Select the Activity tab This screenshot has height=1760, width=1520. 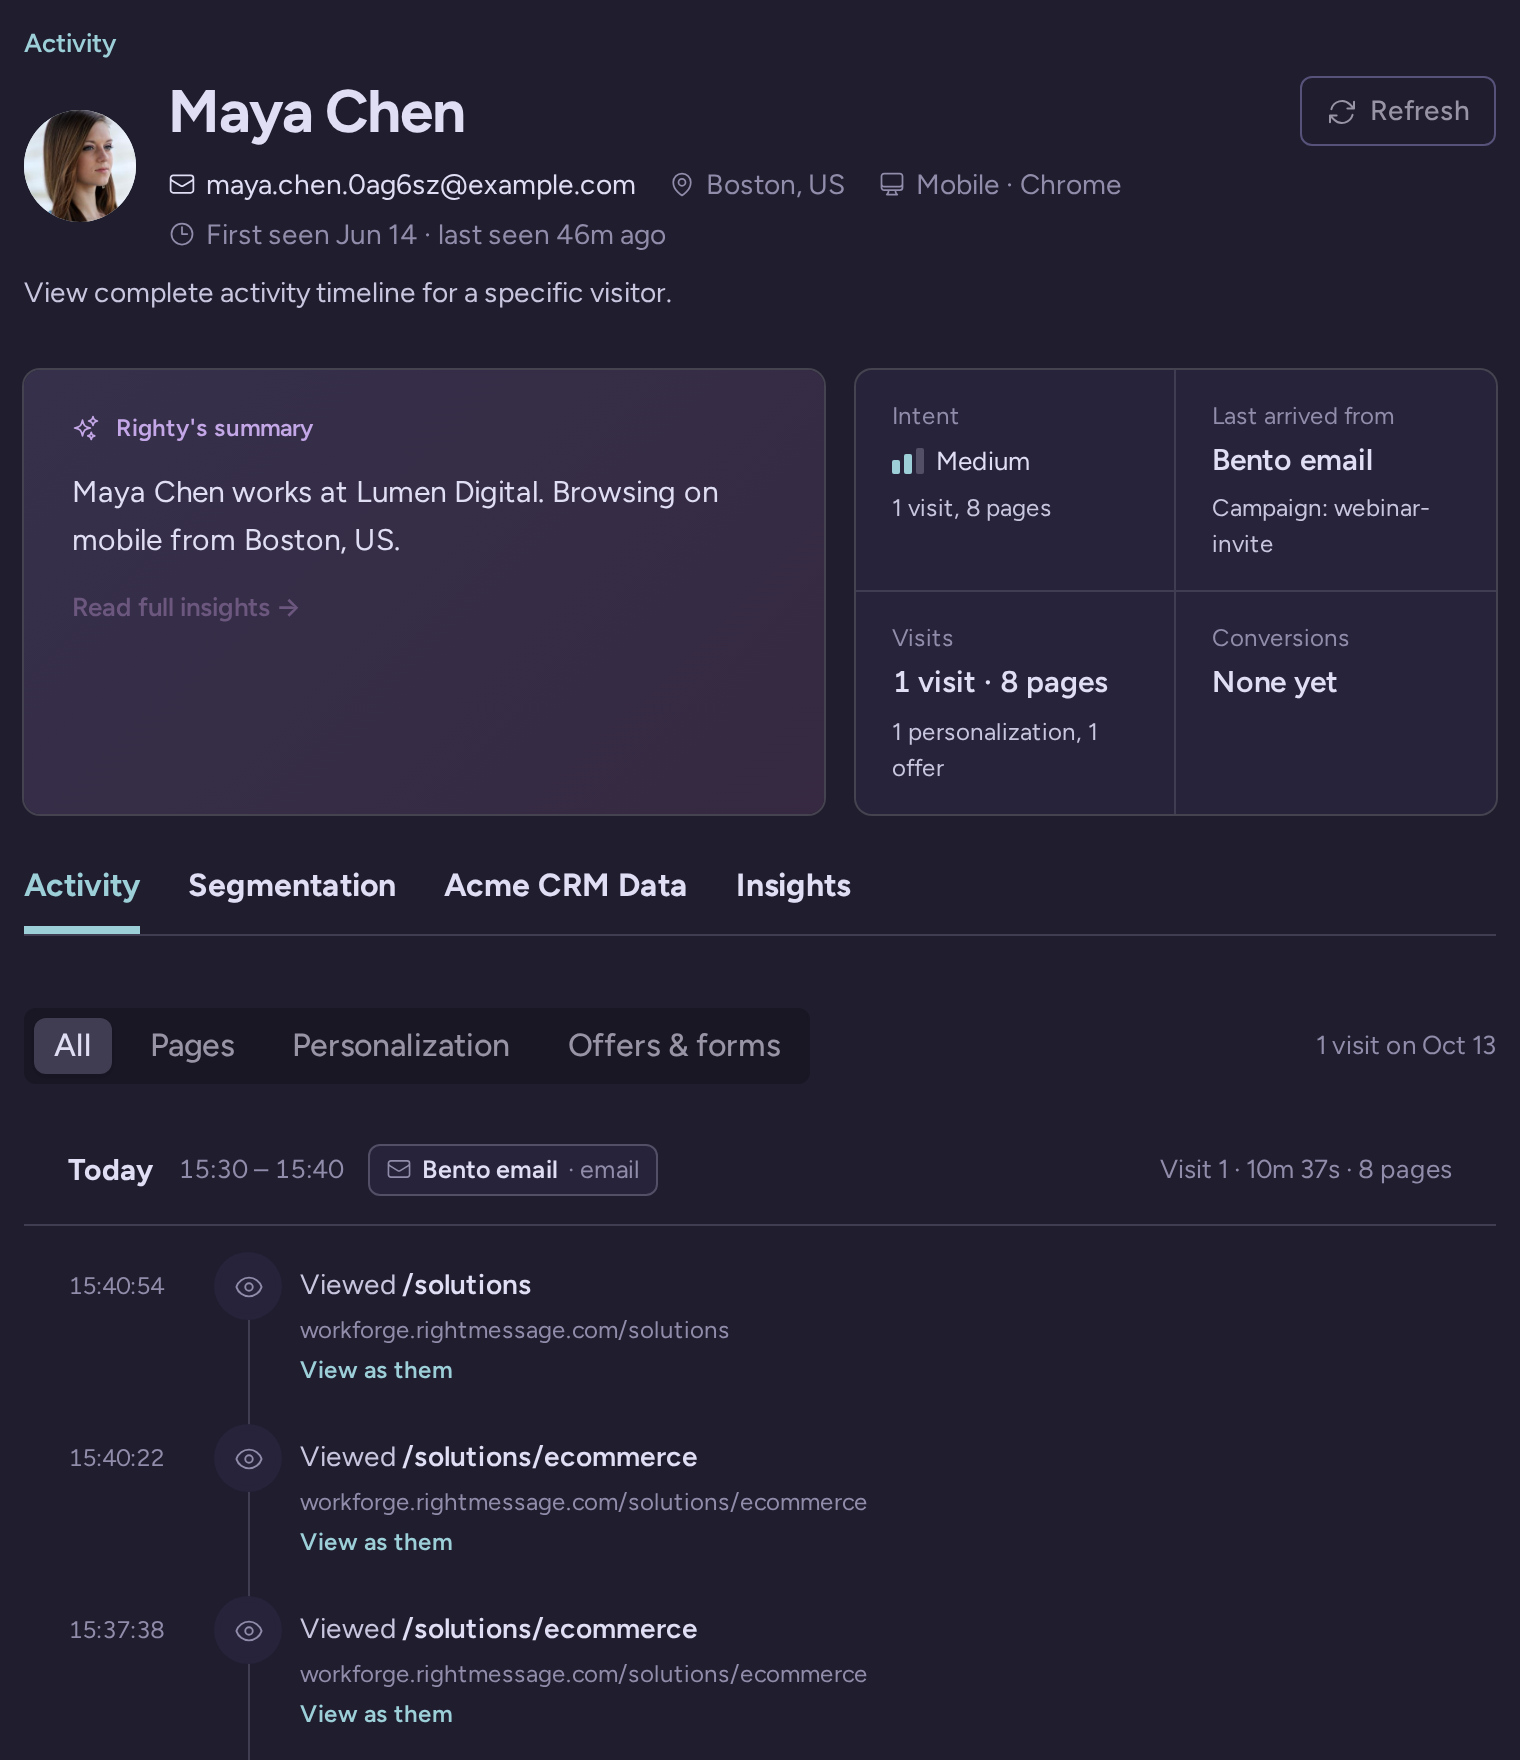click(x=82, y=886)
